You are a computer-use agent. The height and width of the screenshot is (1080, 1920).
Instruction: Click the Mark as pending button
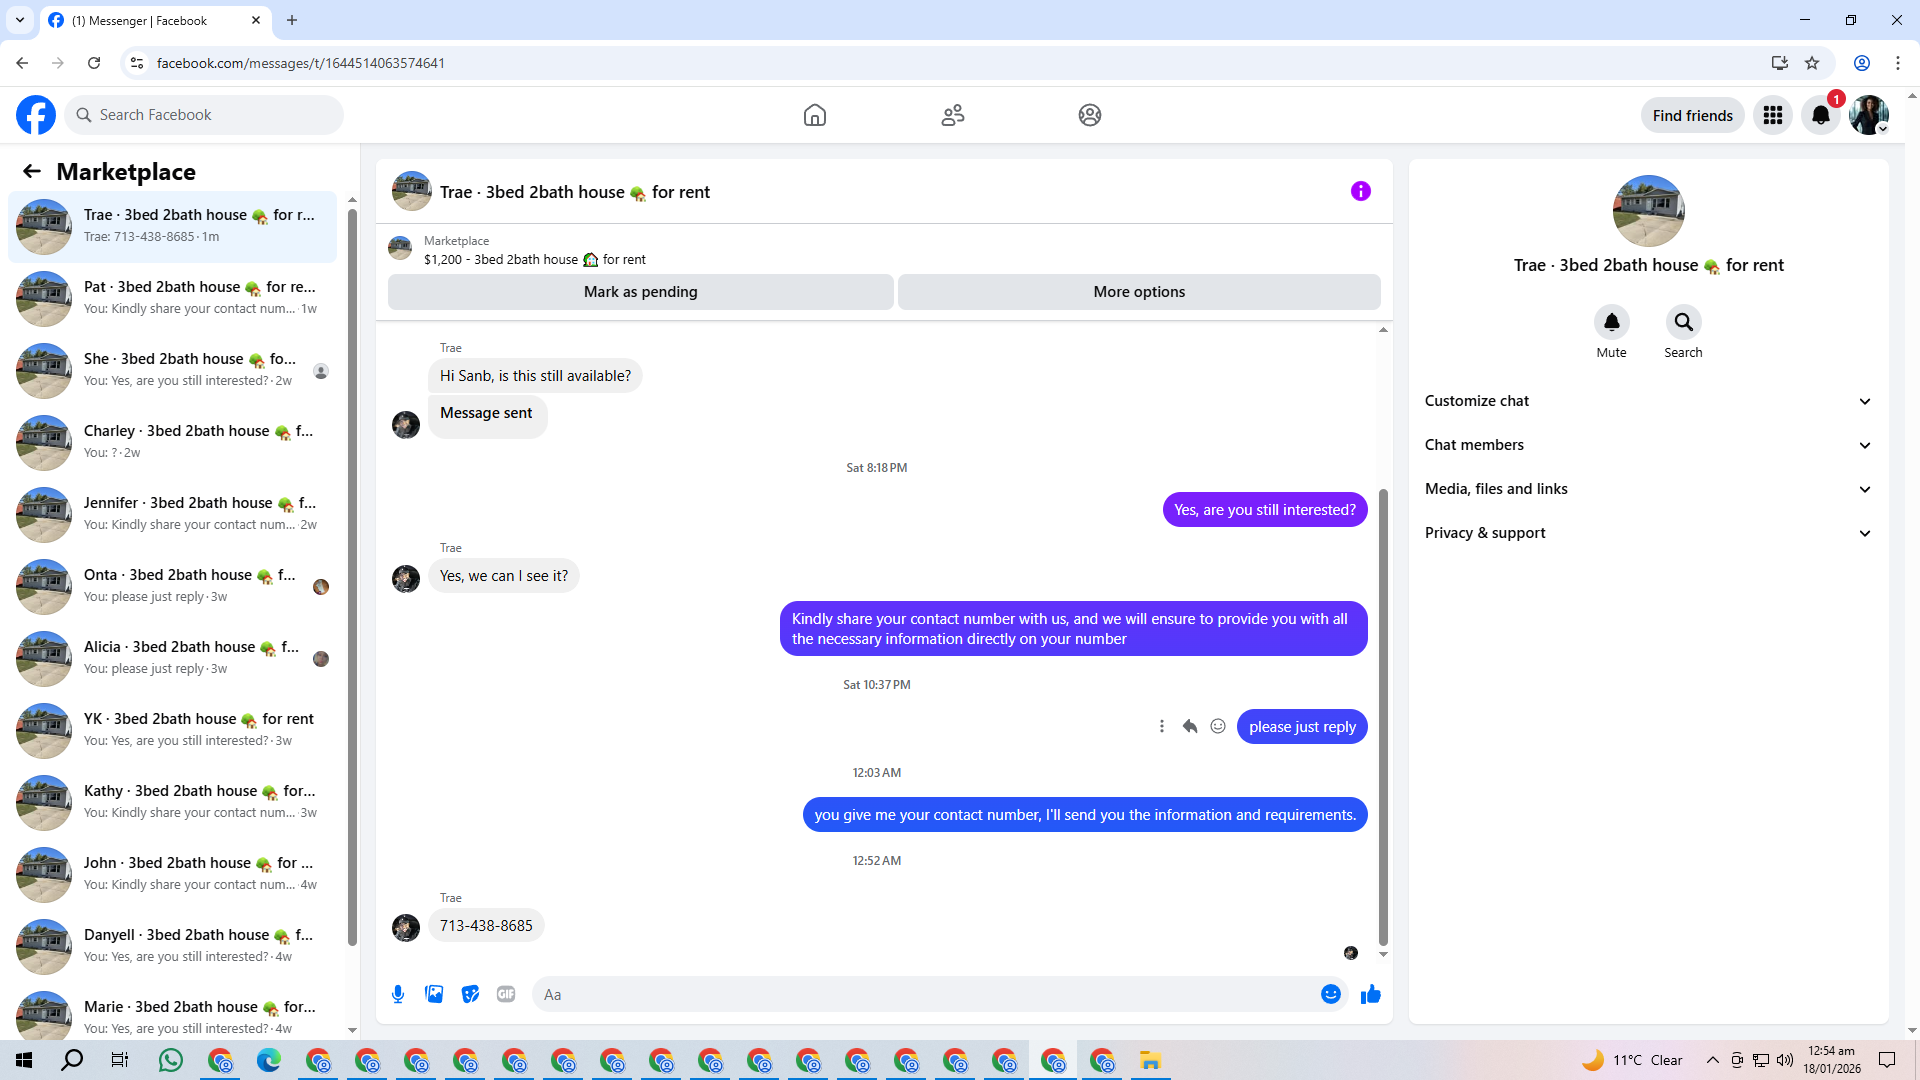click(x=640, y=292)
